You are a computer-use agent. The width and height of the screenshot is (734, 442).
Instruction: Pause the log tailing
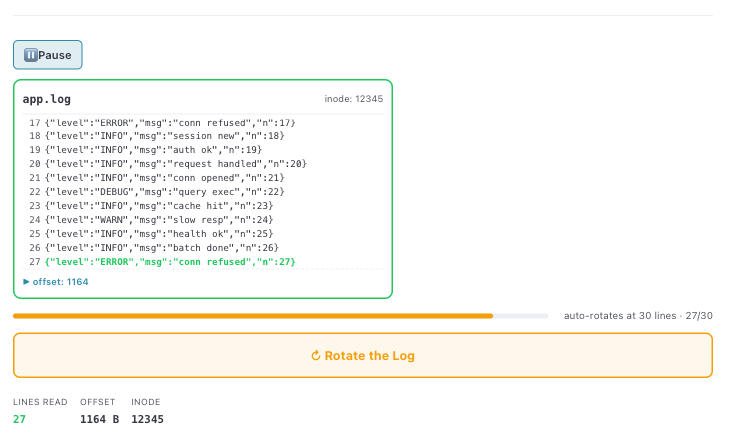point(48,55)
